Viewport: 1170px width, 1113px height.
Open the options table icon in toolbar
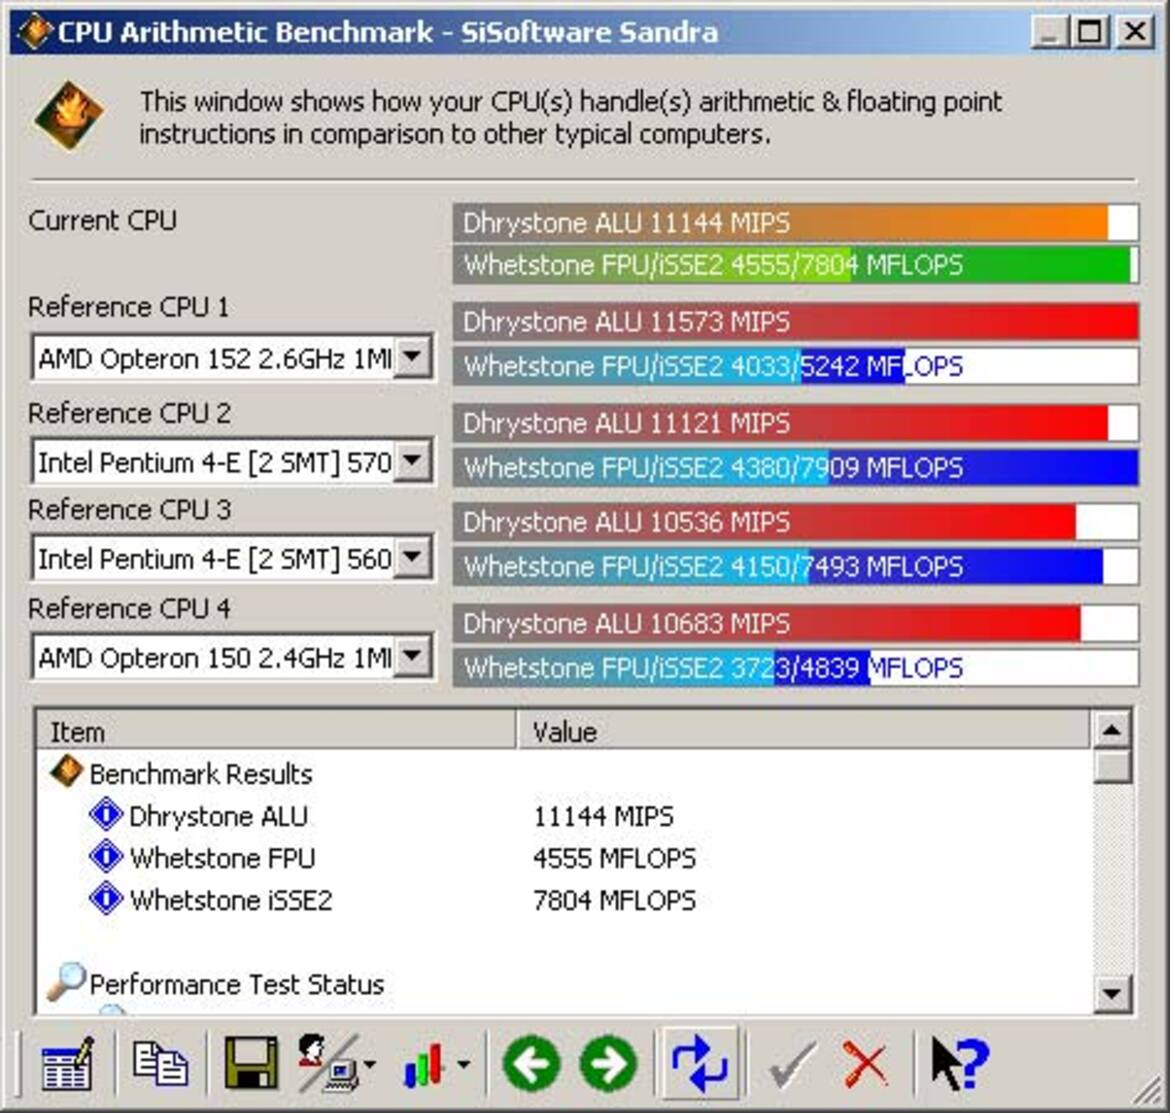(67, 1063)
